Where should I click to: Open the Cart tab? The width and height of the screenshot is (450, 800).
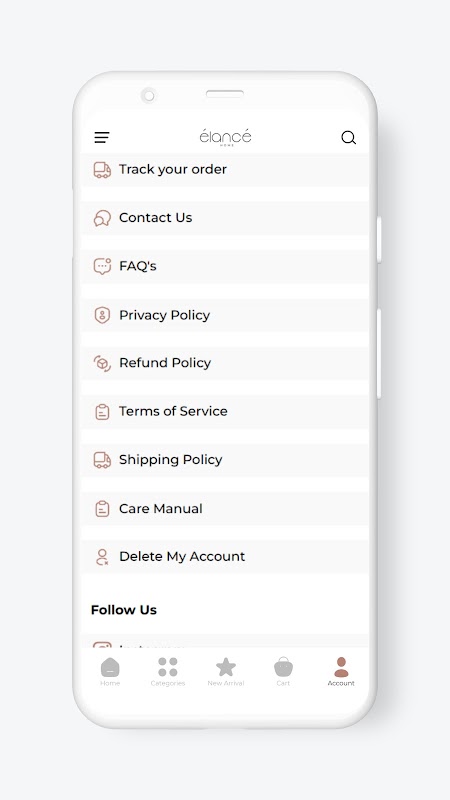click(283, 671)
